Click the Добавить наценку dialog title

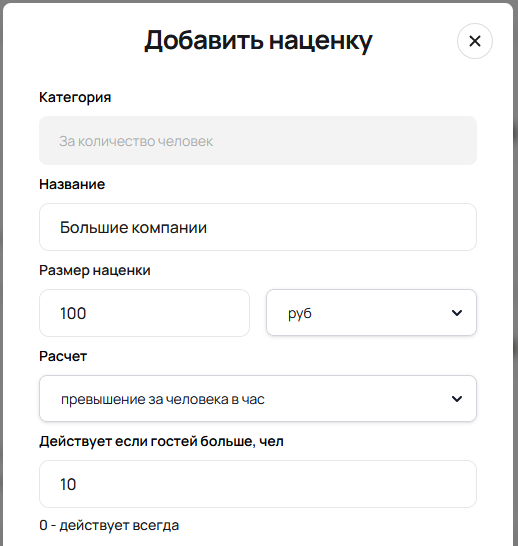tap(258, 41)
